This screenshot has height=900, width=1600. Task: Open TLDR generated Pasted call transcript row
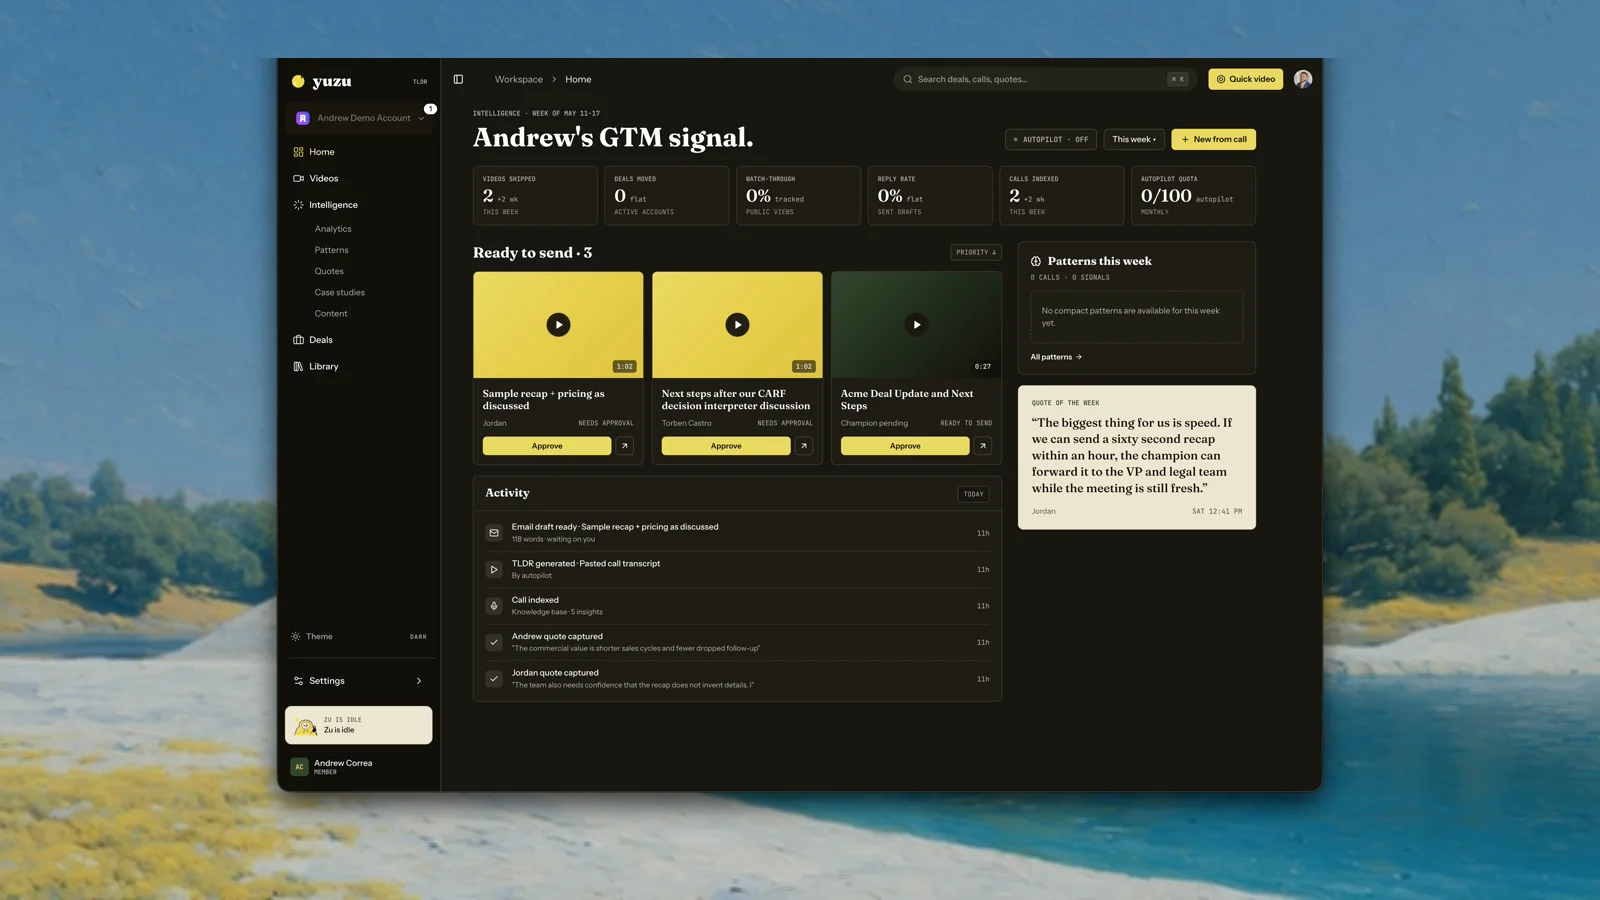click(x=737, y=569)
